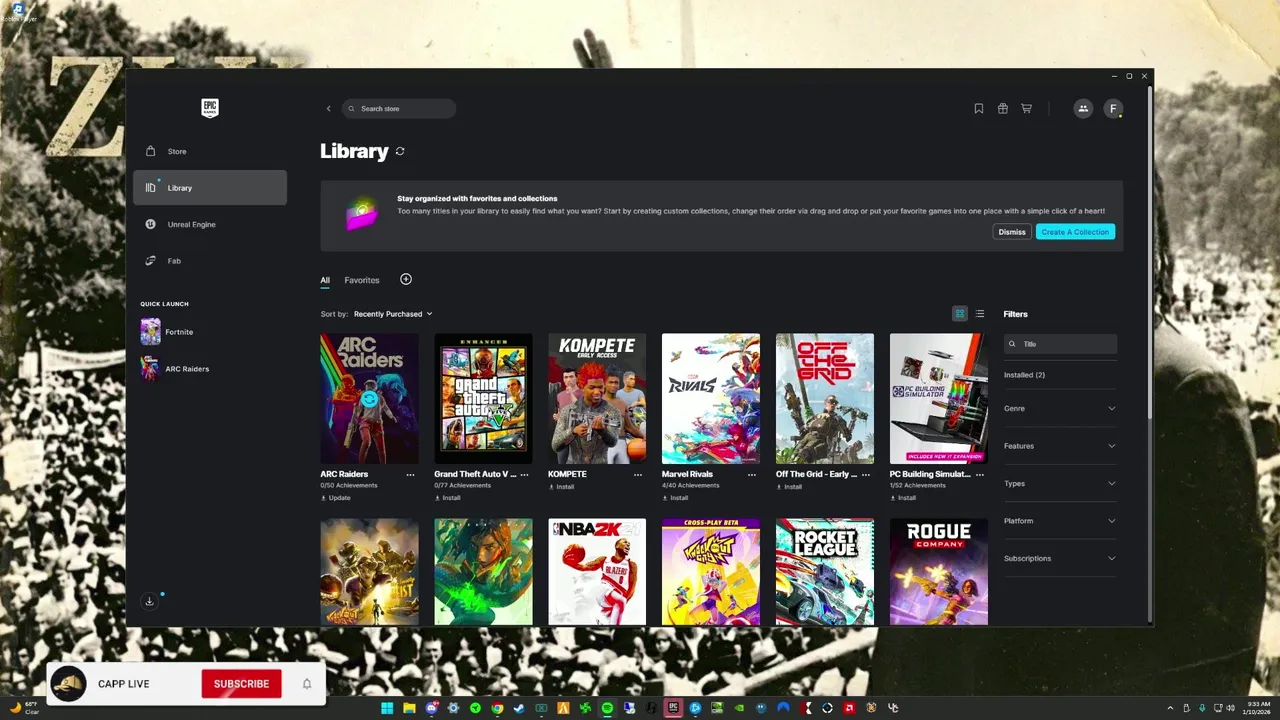Expand the Platform filter

[x=1060, y=521]
